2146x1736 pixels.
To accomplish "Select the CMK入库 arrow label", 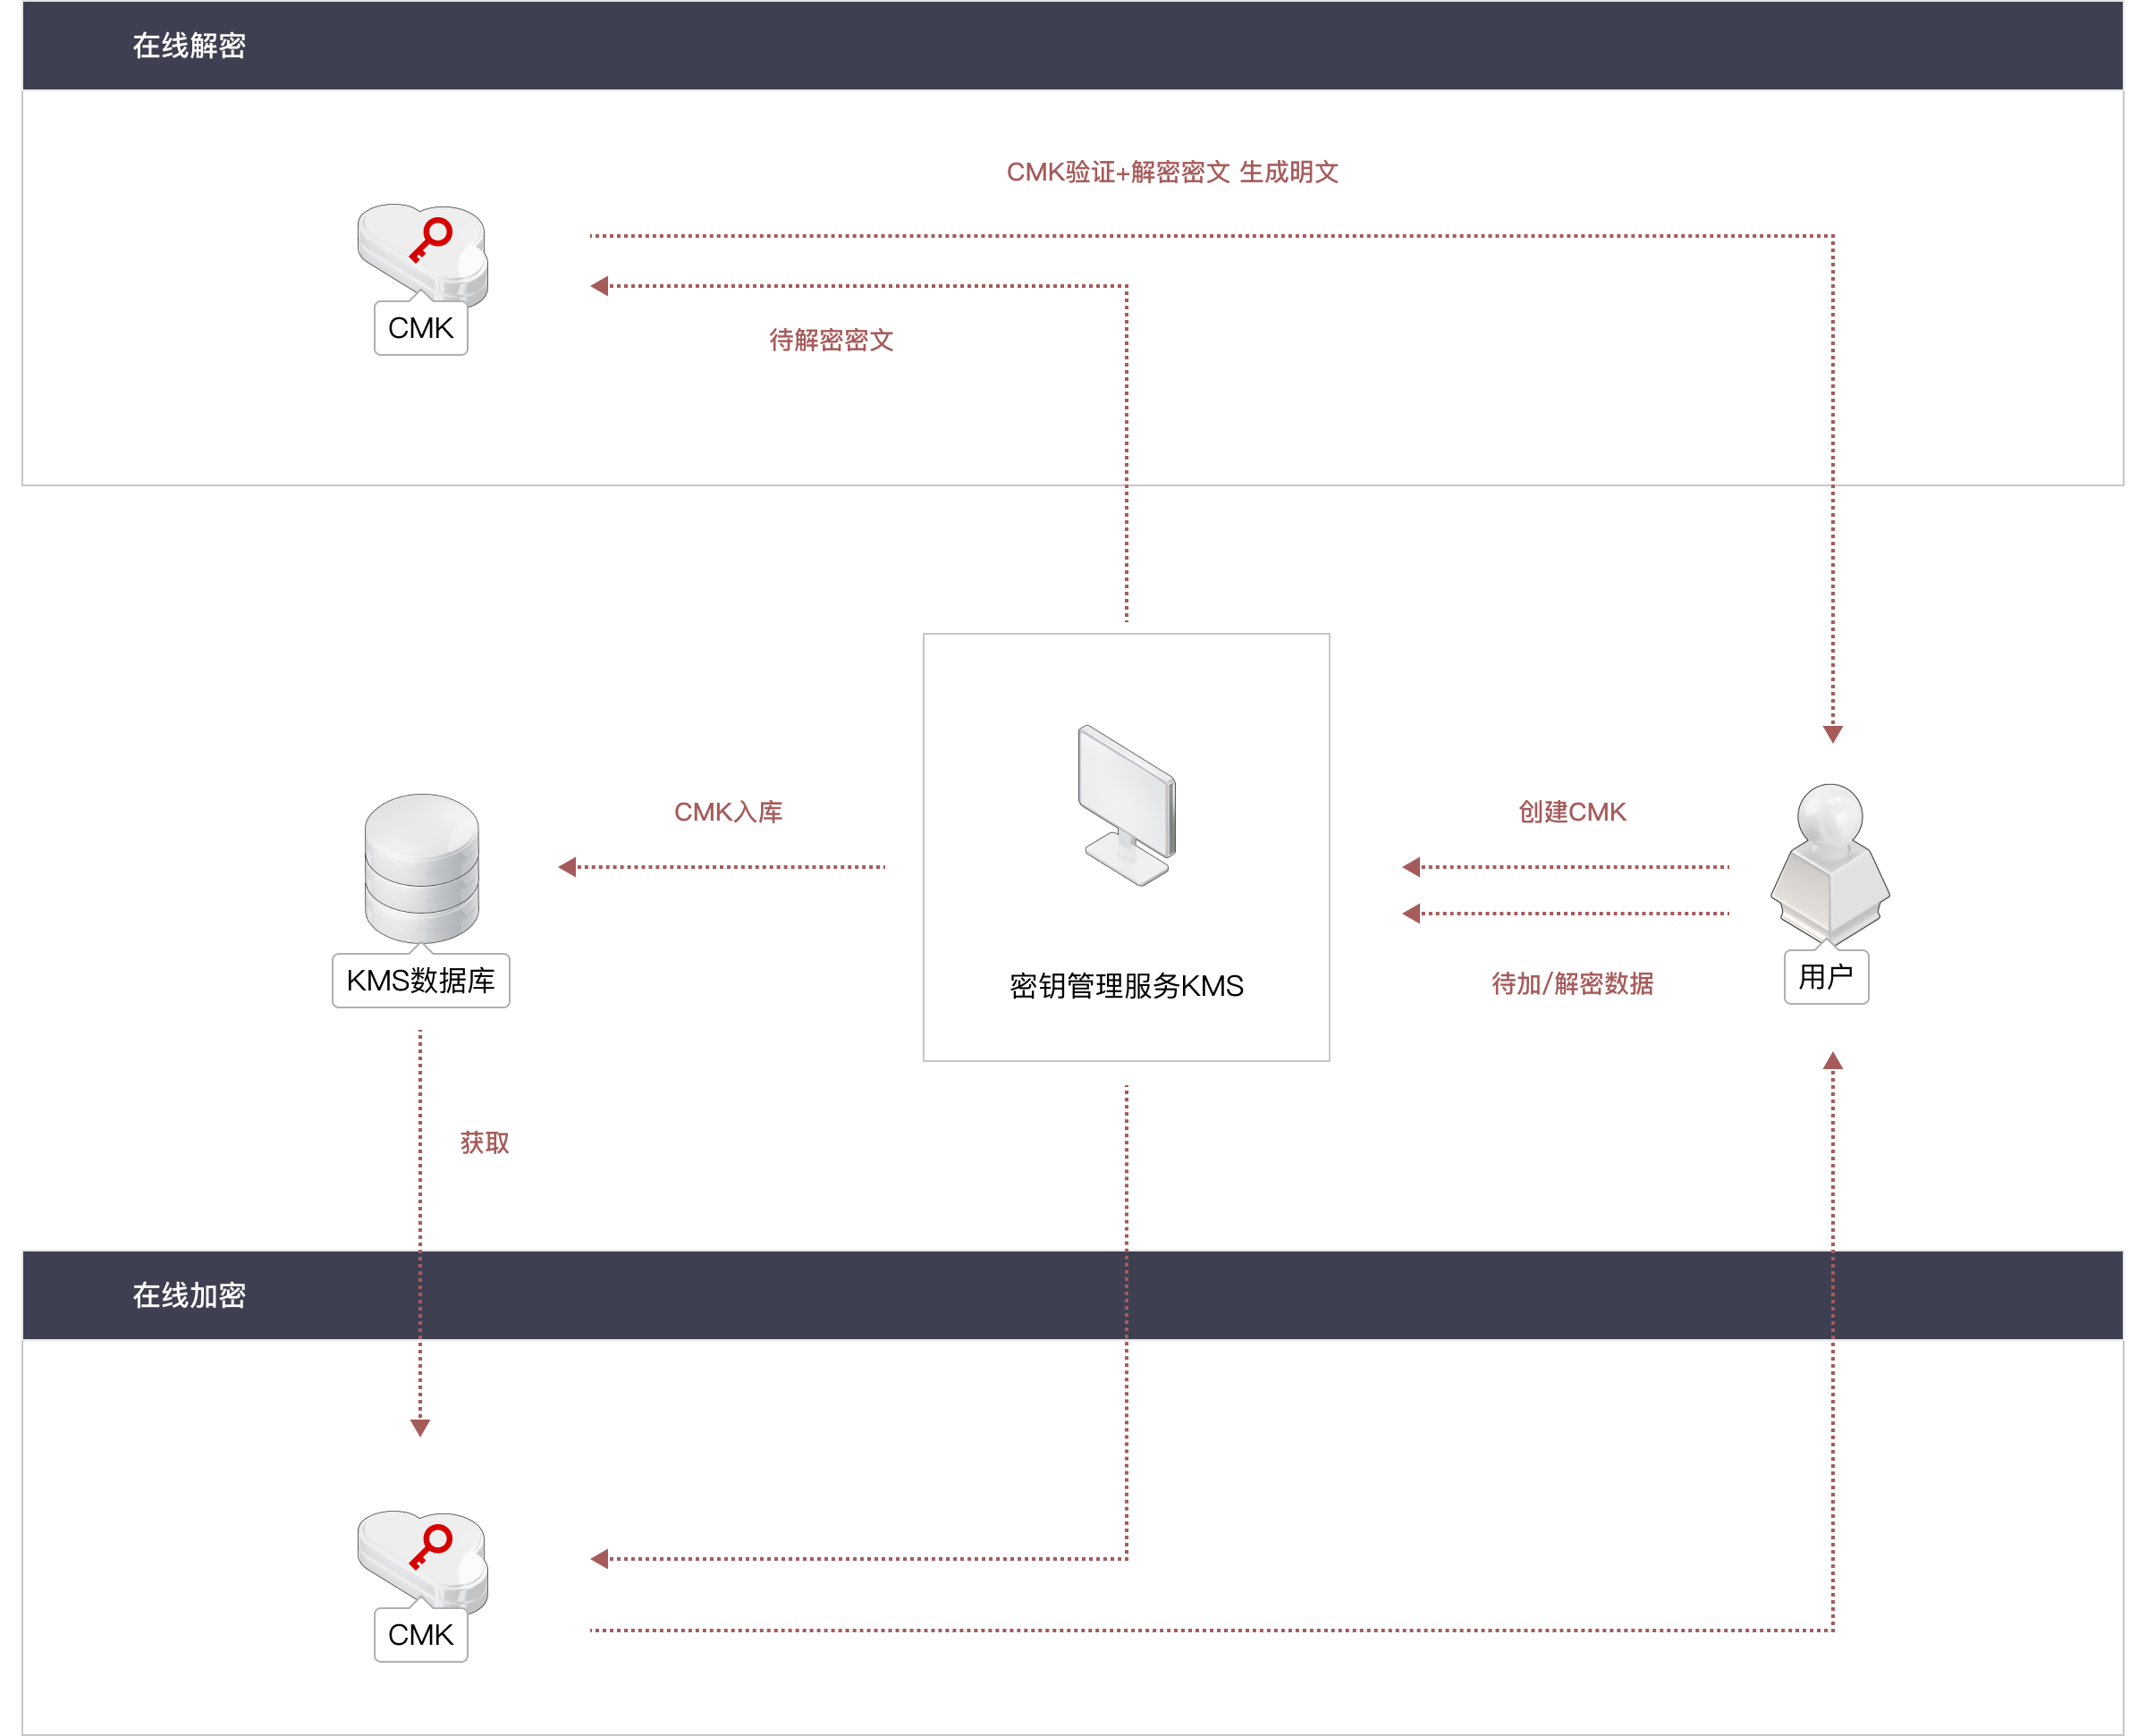I will click(x=728, y=812).
